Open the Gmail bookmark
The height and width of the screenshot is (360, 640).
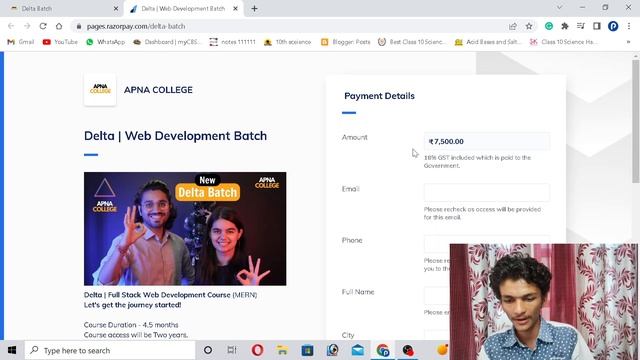[21, 42]
